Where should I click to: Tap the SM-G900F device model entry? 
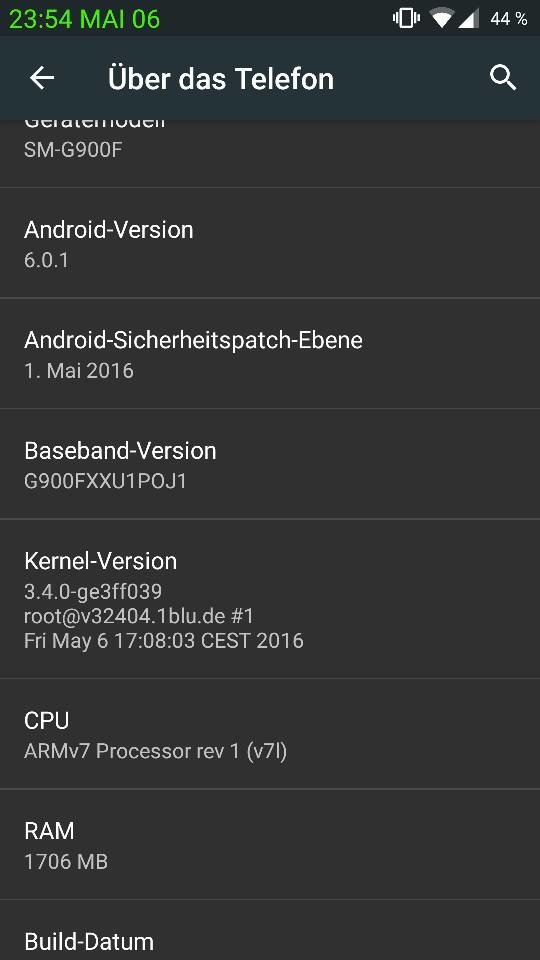270,153
